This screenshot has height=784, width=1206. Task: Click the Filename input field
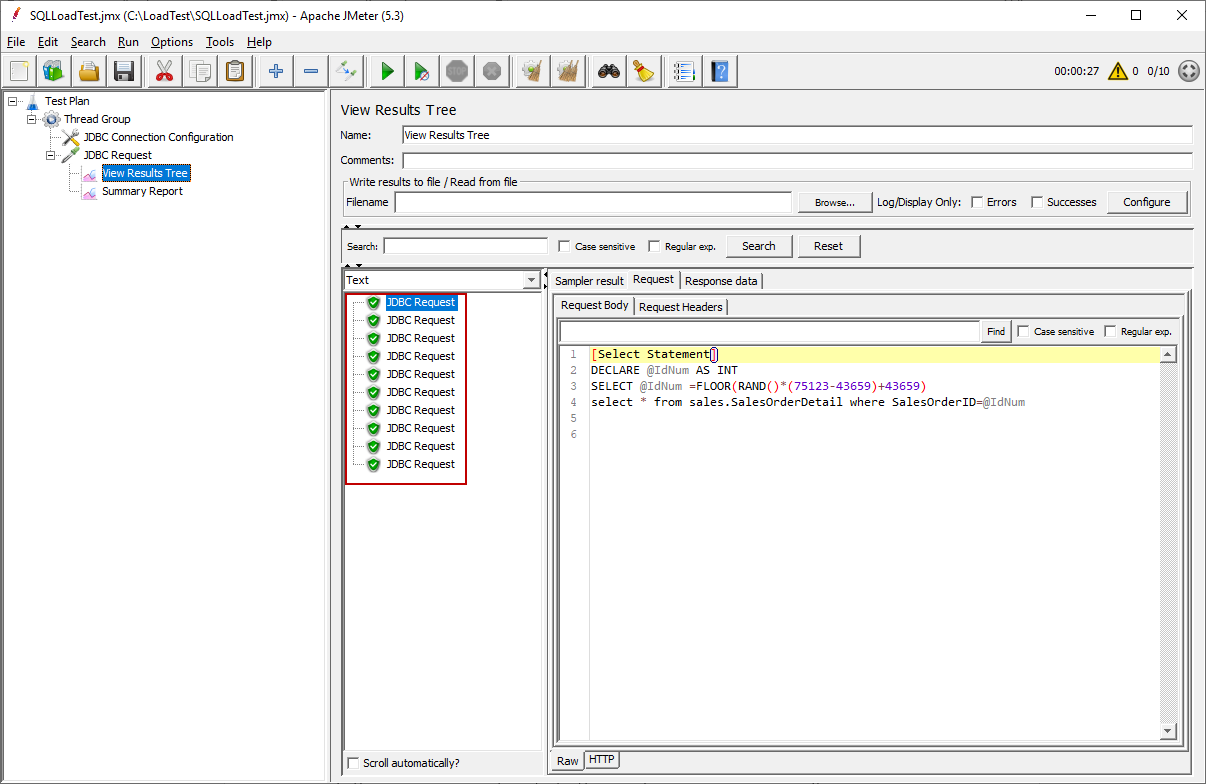point(594,202)
